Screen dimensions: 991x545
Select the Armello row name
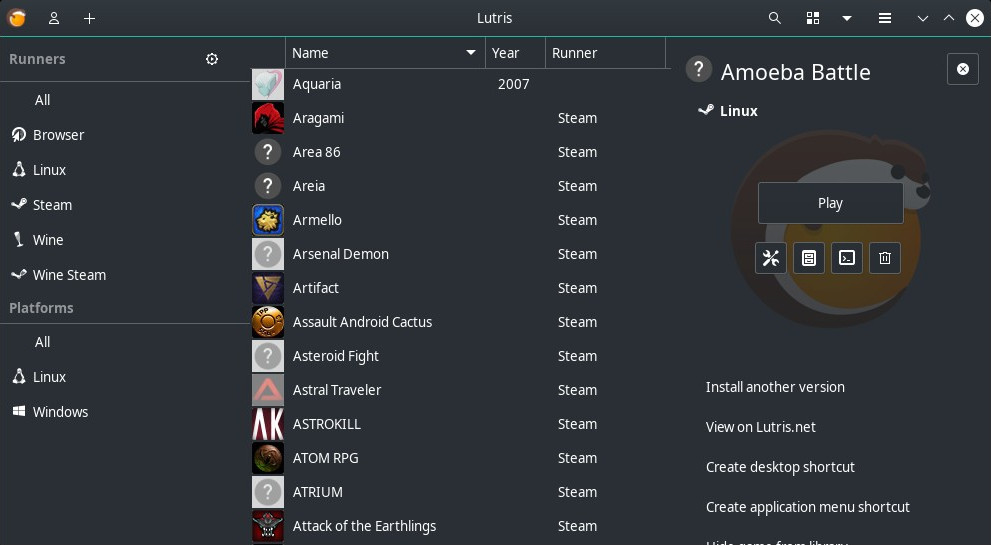coord(317,220)
